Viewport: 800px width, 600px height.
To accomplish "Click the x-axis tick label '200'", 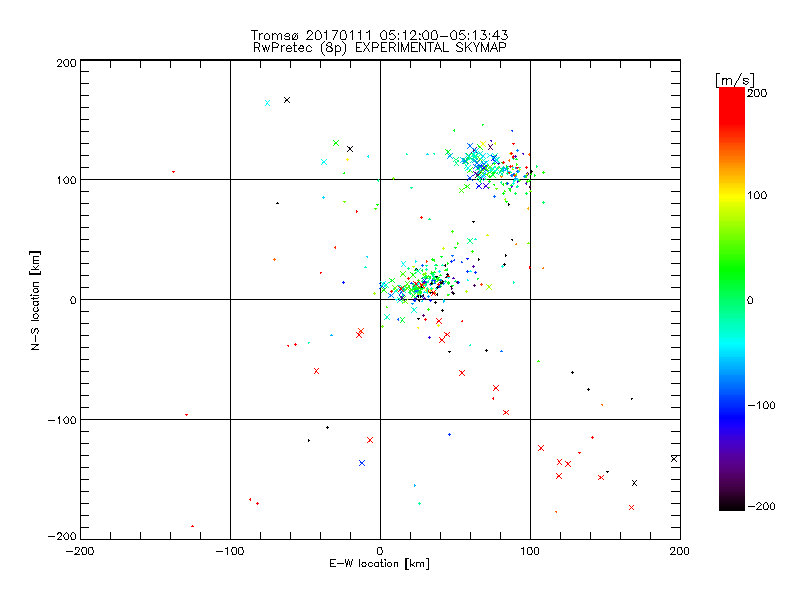I will 680,551.
